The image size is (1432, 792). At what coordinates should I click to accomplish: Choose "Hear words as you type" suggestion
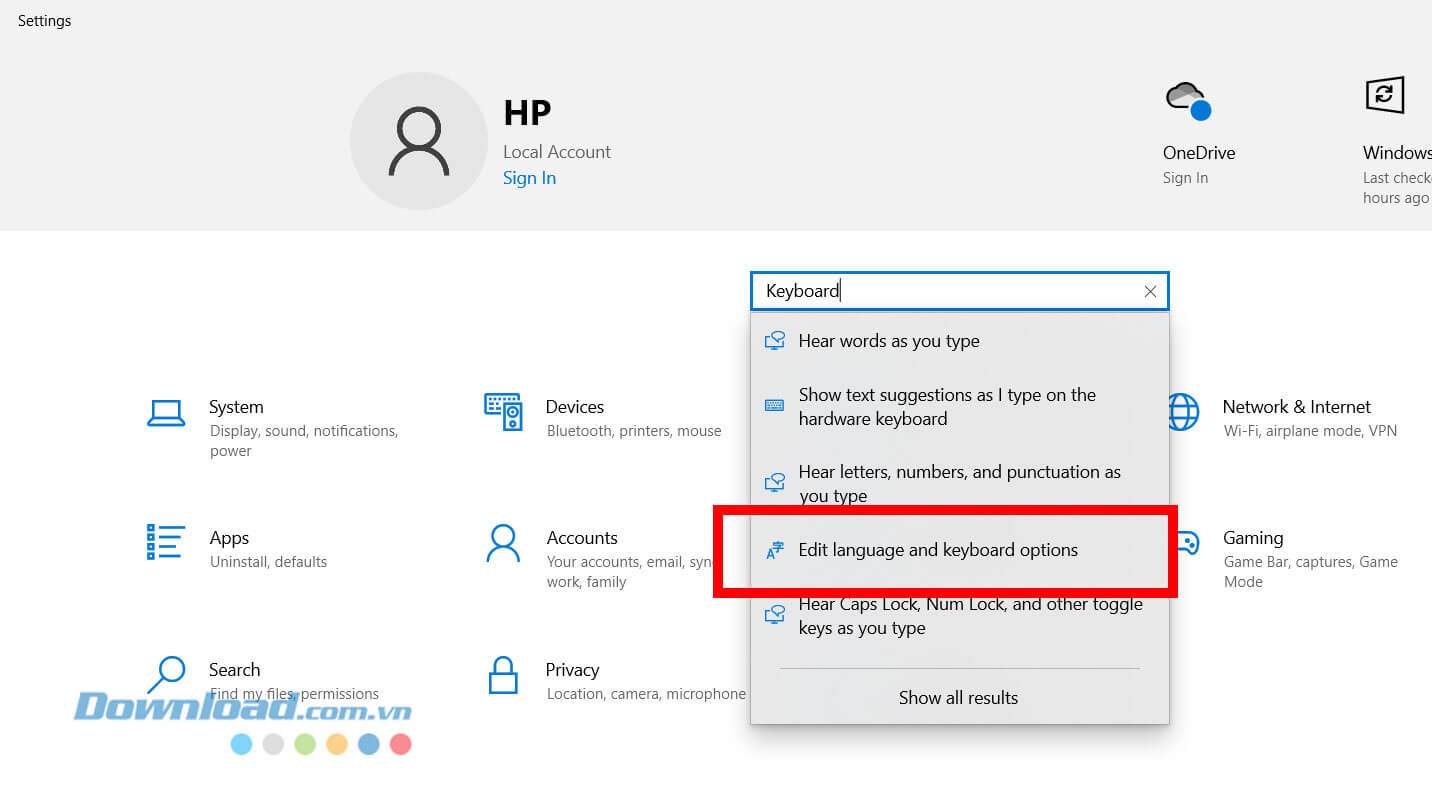tap(889, 341)
